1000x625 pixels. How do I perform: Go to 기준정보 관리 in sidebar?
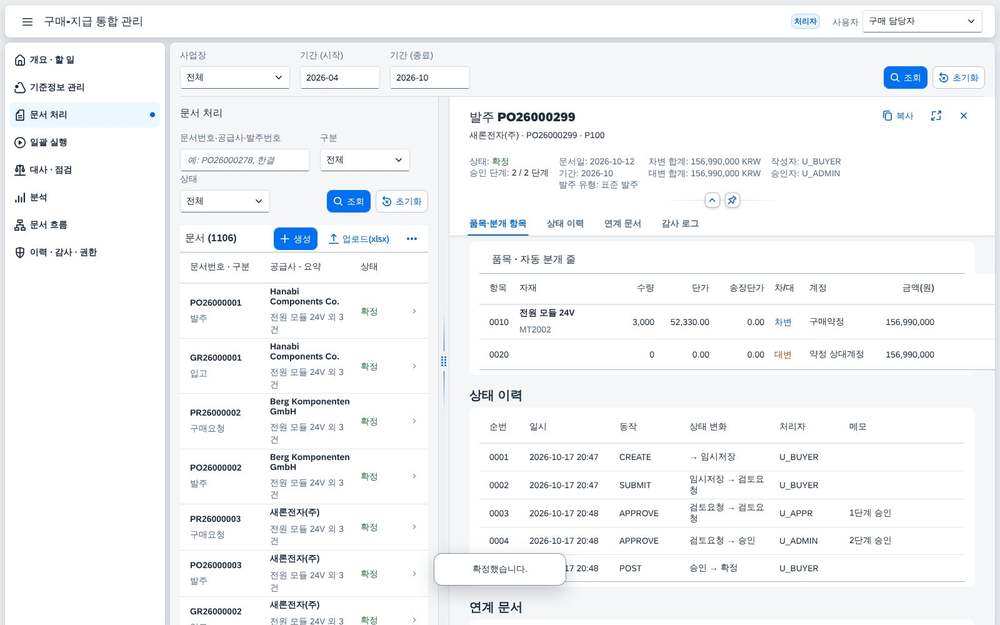85,87
